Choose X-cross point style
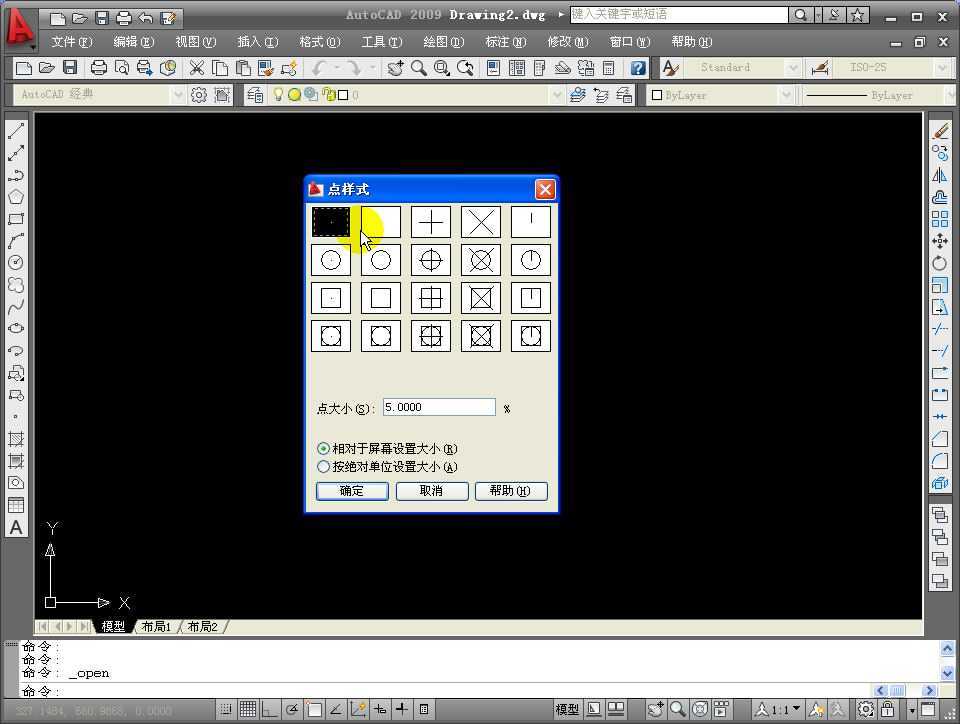The height and width of the screenshot is (724, 960). tap(481, 222)
